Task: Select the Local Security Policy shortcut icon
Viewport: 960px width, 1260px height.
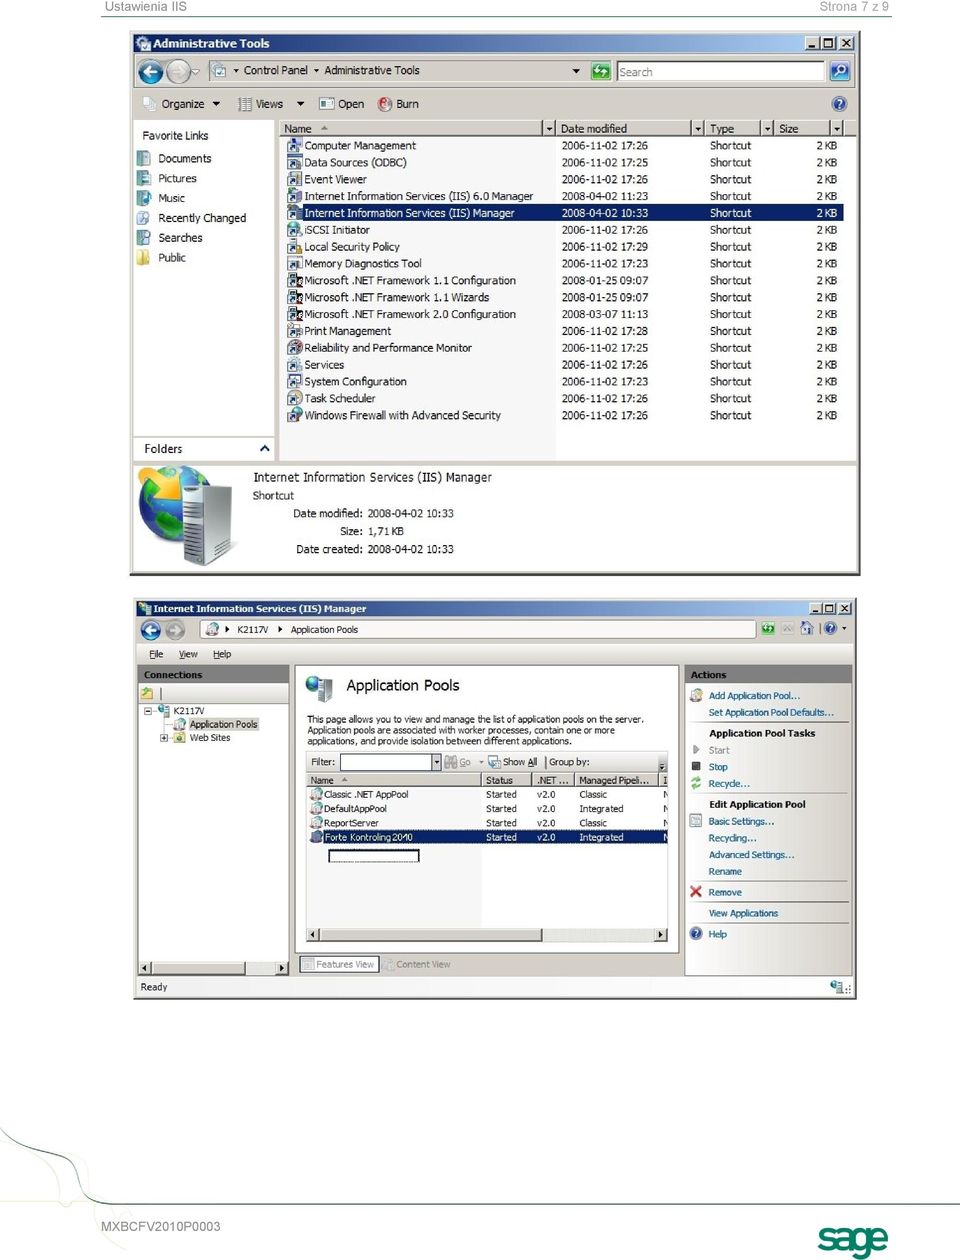Action: (295, 247)
